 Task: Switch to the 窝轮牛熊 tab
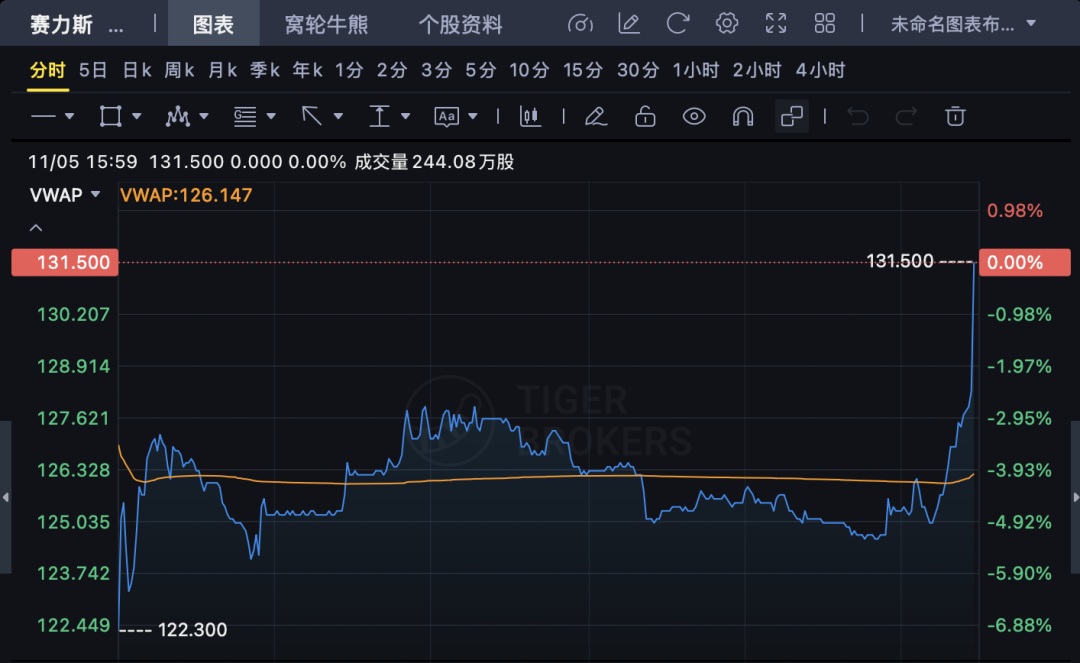click(x=326, y=24)
